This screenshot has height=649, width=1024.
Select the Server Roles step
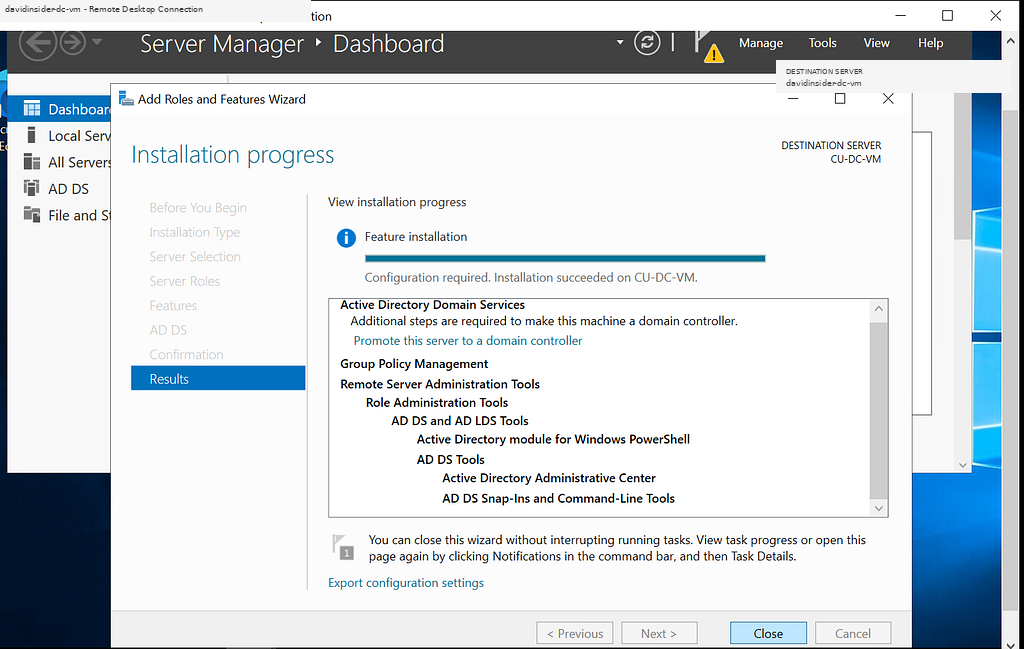click(184, 281)
